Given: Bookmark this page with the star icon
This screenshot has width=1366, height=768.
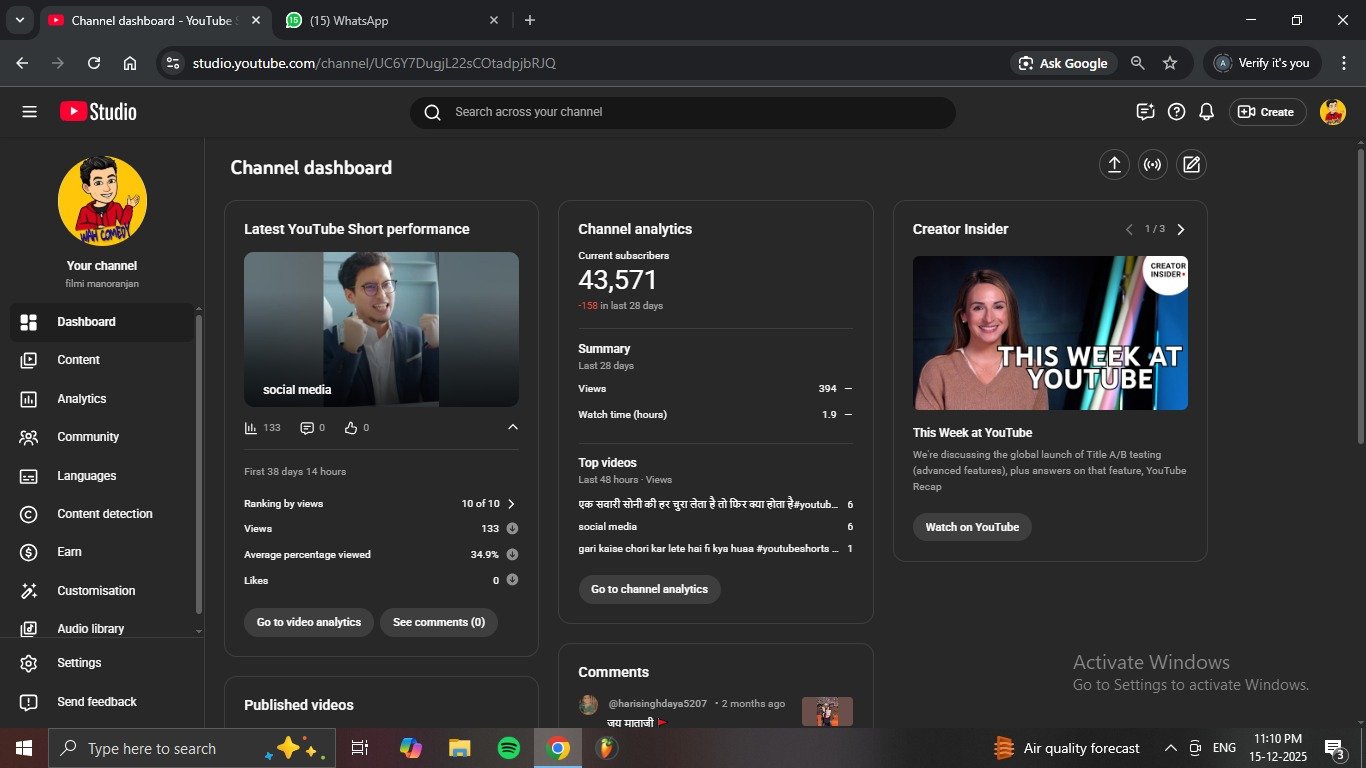Looking at the screenshot, I should pos(1170,63).
